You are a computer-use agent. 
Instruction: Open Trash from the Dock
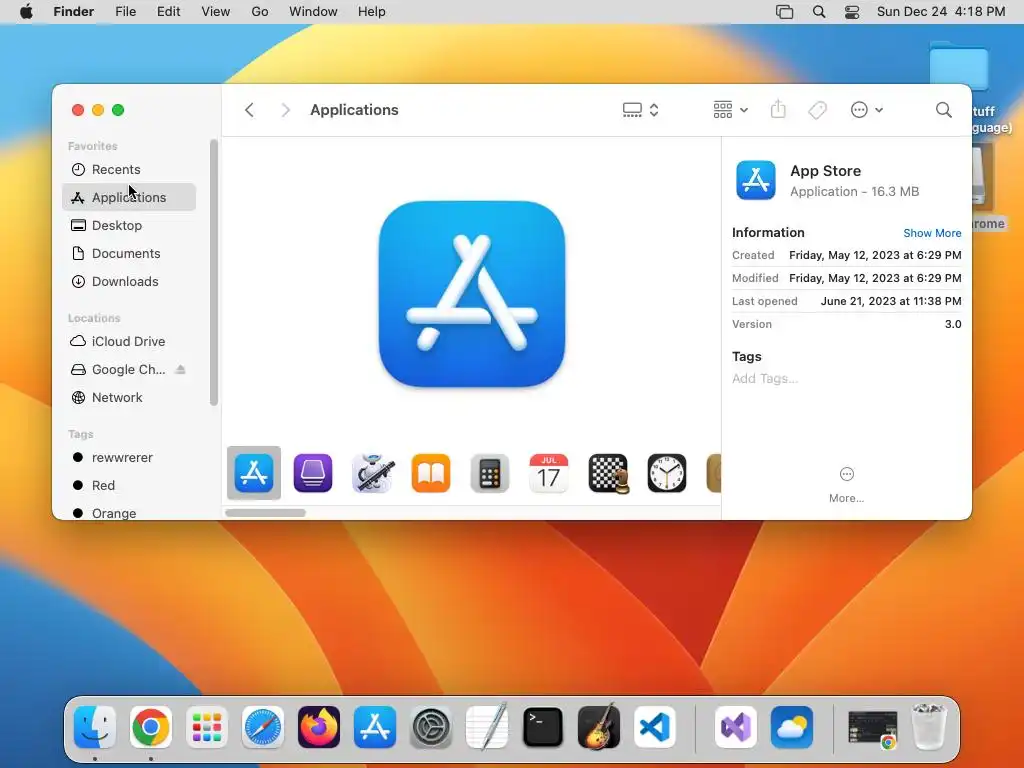coord(929,726)
